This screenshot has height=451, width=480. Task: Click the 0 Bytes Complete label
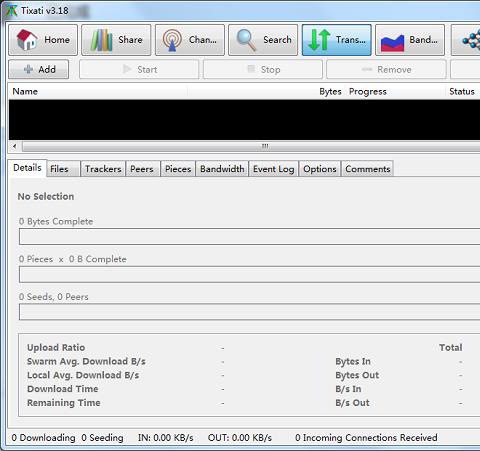coord(56,221)
